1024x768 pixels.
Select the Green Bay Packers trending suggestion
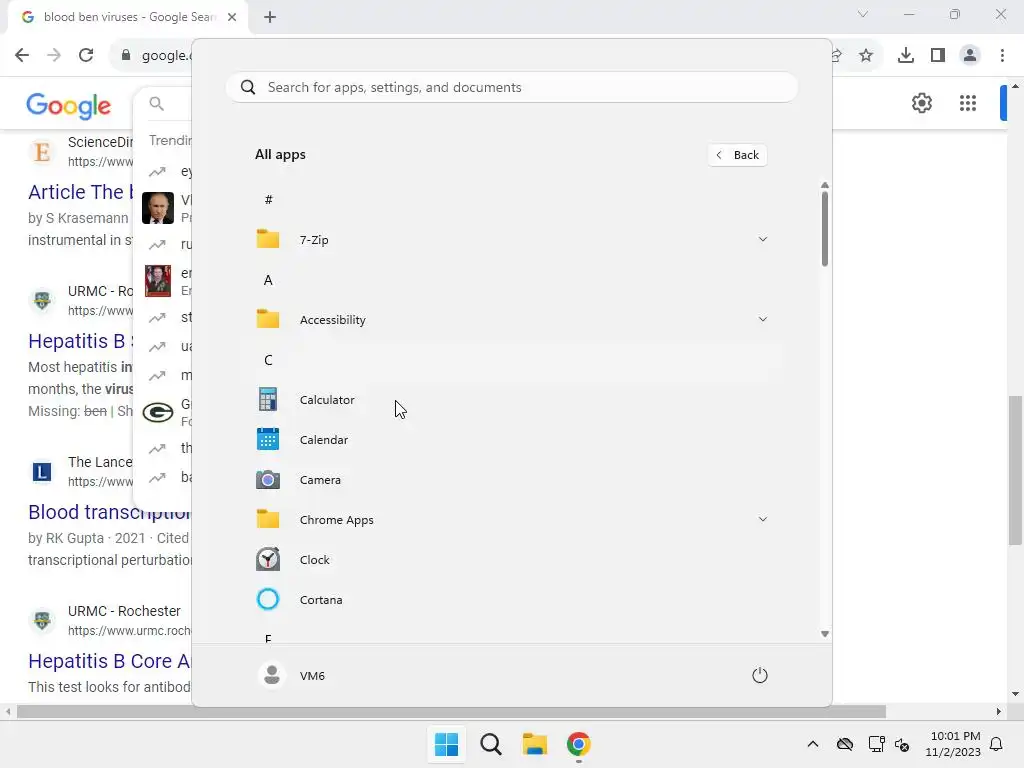pyautogui.click(x=167, y=412)
